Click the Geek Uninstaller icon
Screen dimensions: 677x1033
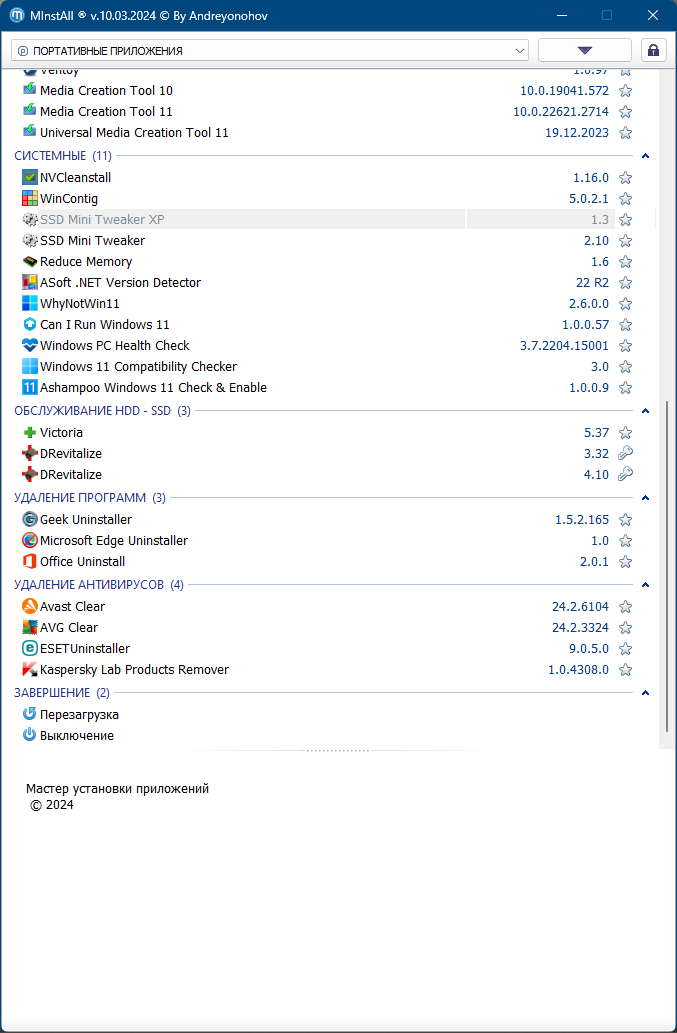pos(30,520)
